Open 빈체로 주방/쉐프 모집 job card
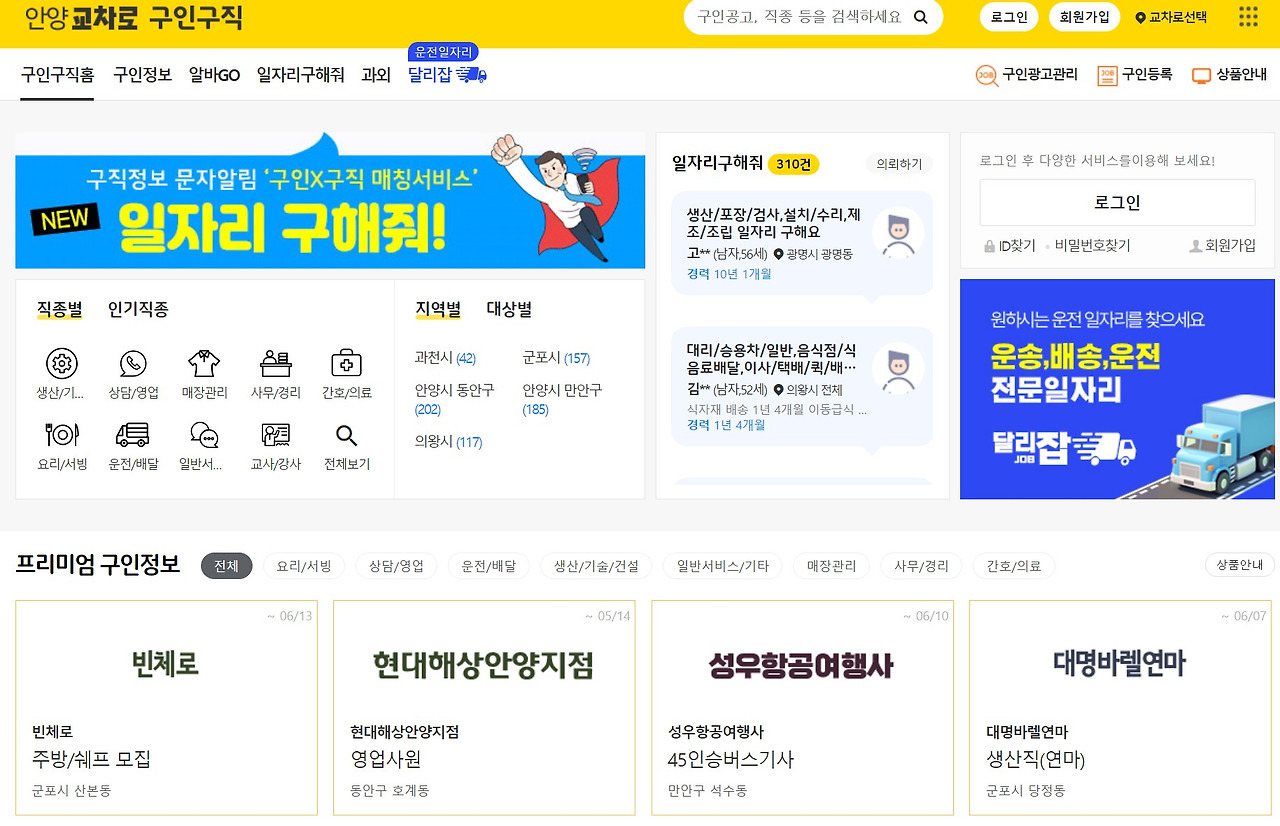Image resolution: width=1280 pixels, height=826 pixels. click(x=166, y=708)
